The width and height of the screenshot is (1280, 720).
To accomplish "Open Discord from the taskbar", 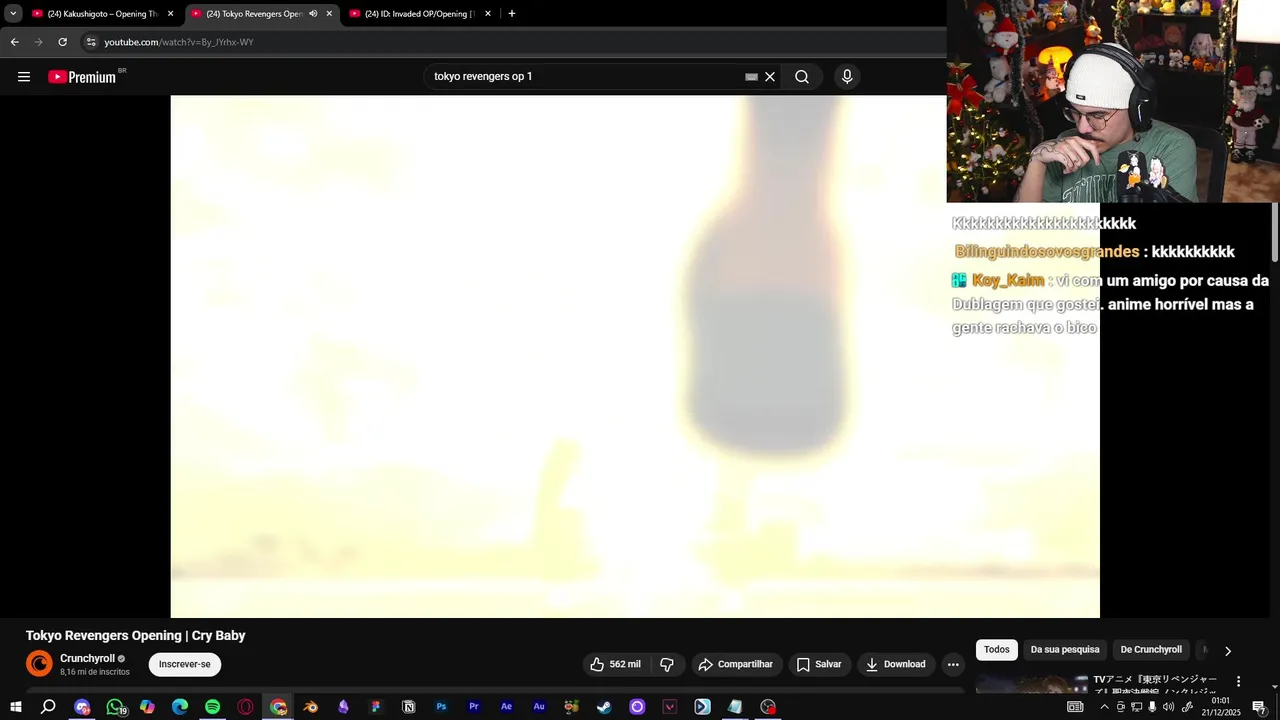I will [x=82, y=707].
